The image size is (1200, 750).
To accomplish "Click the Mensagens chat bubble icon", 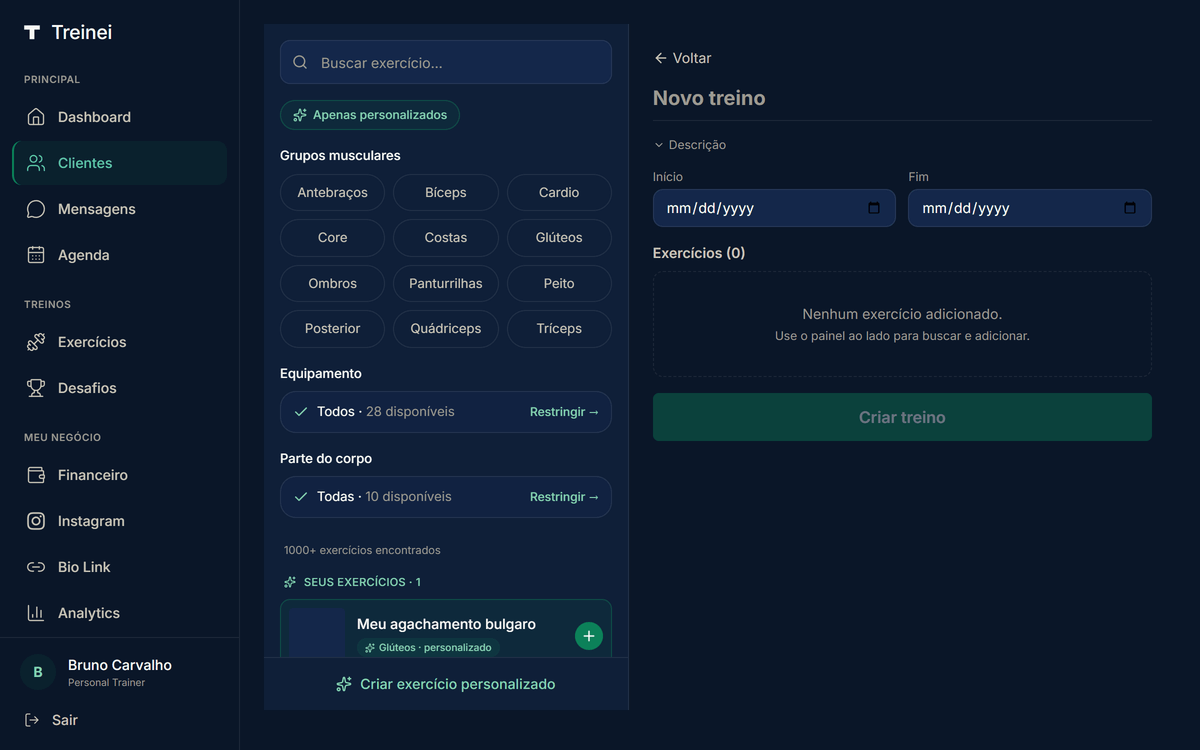I will point(36,209).
